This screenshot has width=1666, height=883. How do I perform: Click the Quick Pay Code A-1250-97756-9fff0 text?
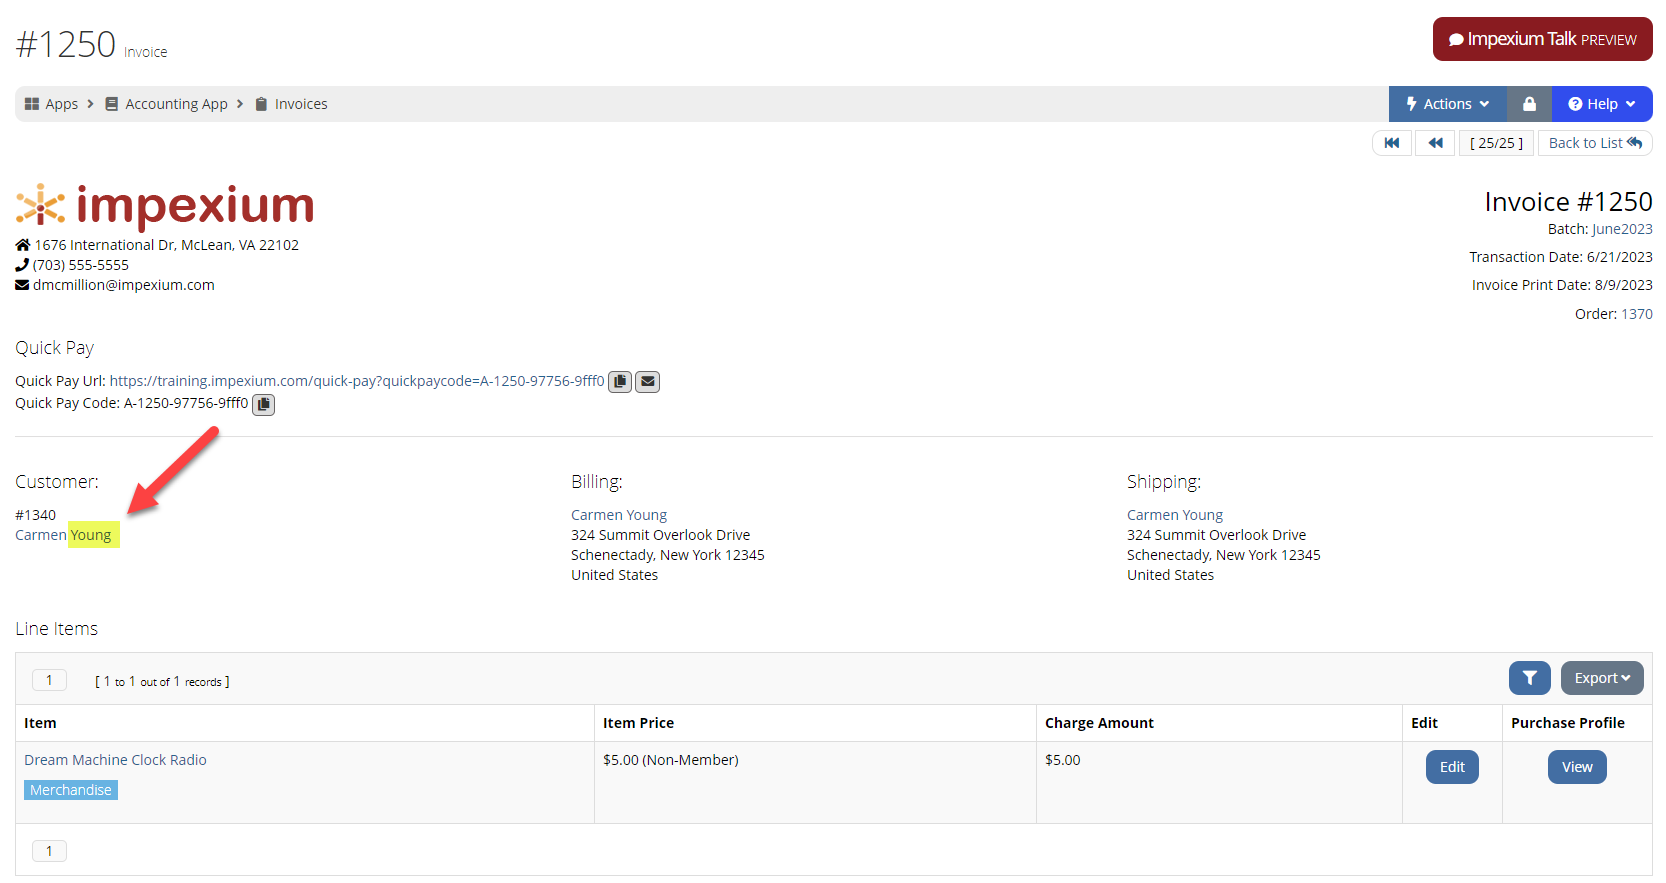(186, 403)
